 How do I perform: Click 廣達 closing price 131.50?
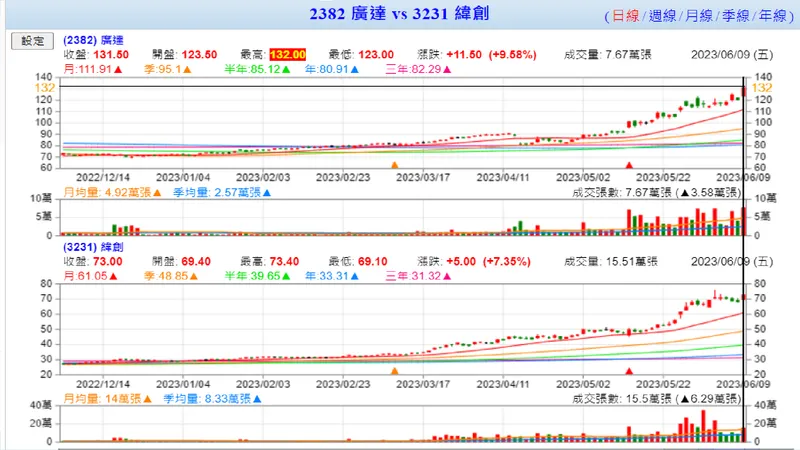pos(111,55)
